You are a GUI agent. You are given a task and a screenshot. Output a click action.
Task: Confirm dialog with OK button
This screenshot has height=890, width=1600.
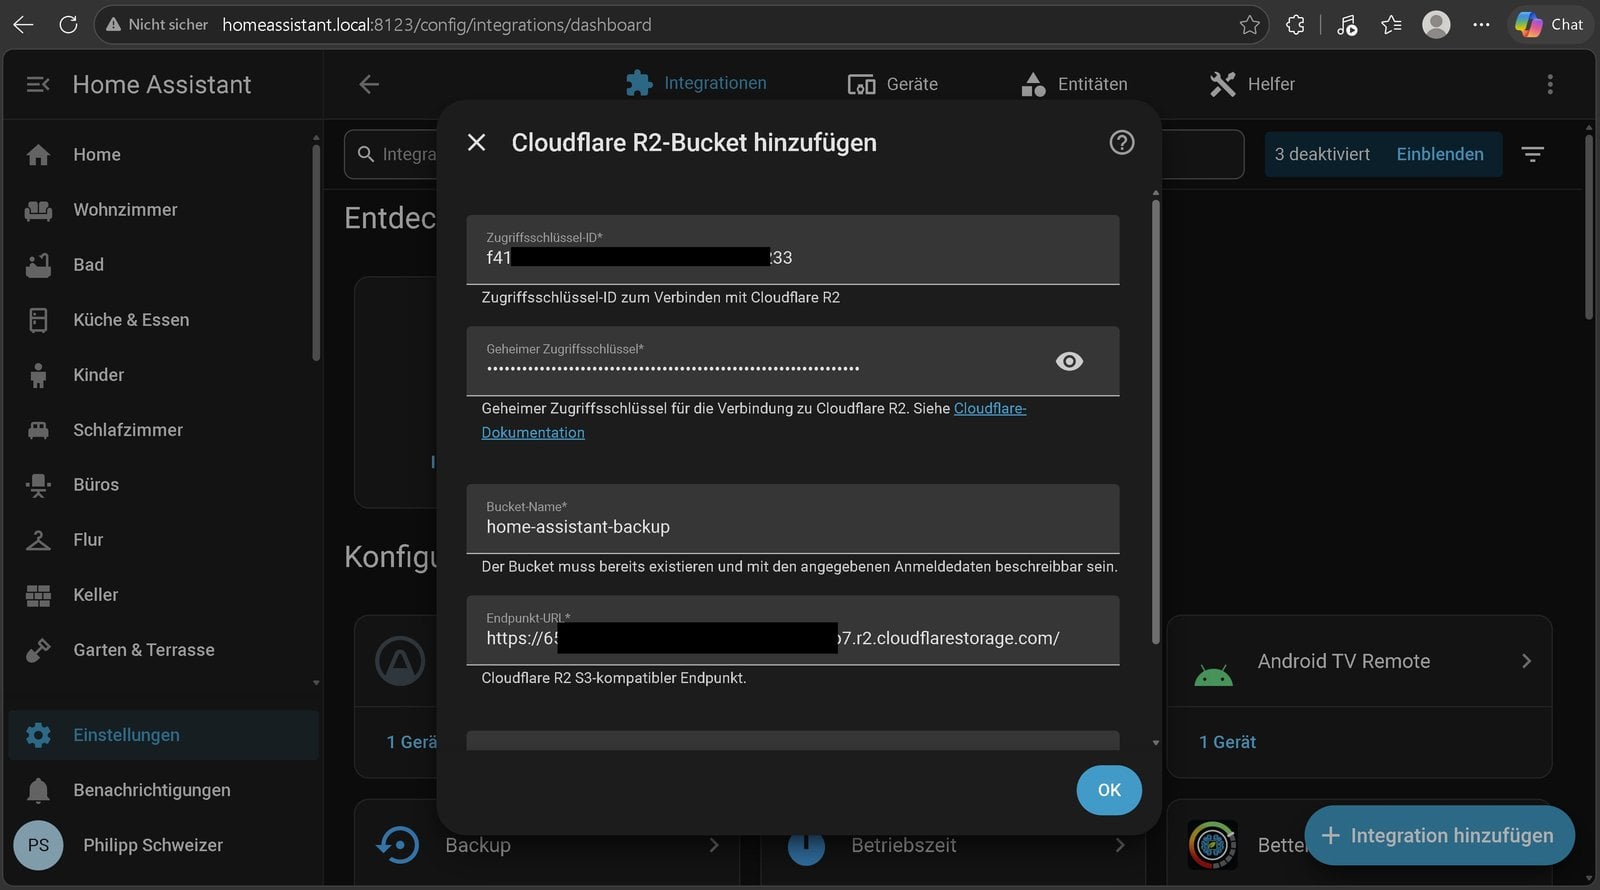click(x=1109, y=790)
